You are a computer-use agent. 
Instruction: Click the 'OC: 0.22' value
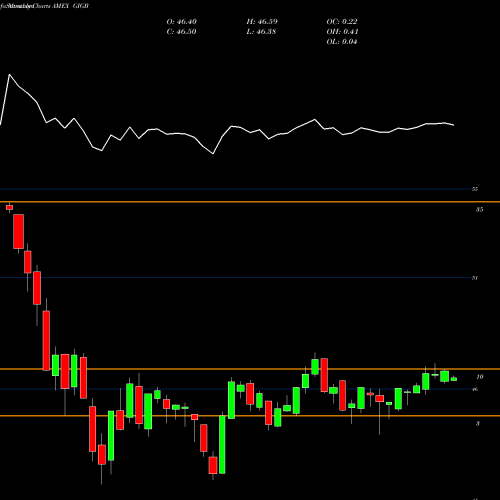coord(342,22)
